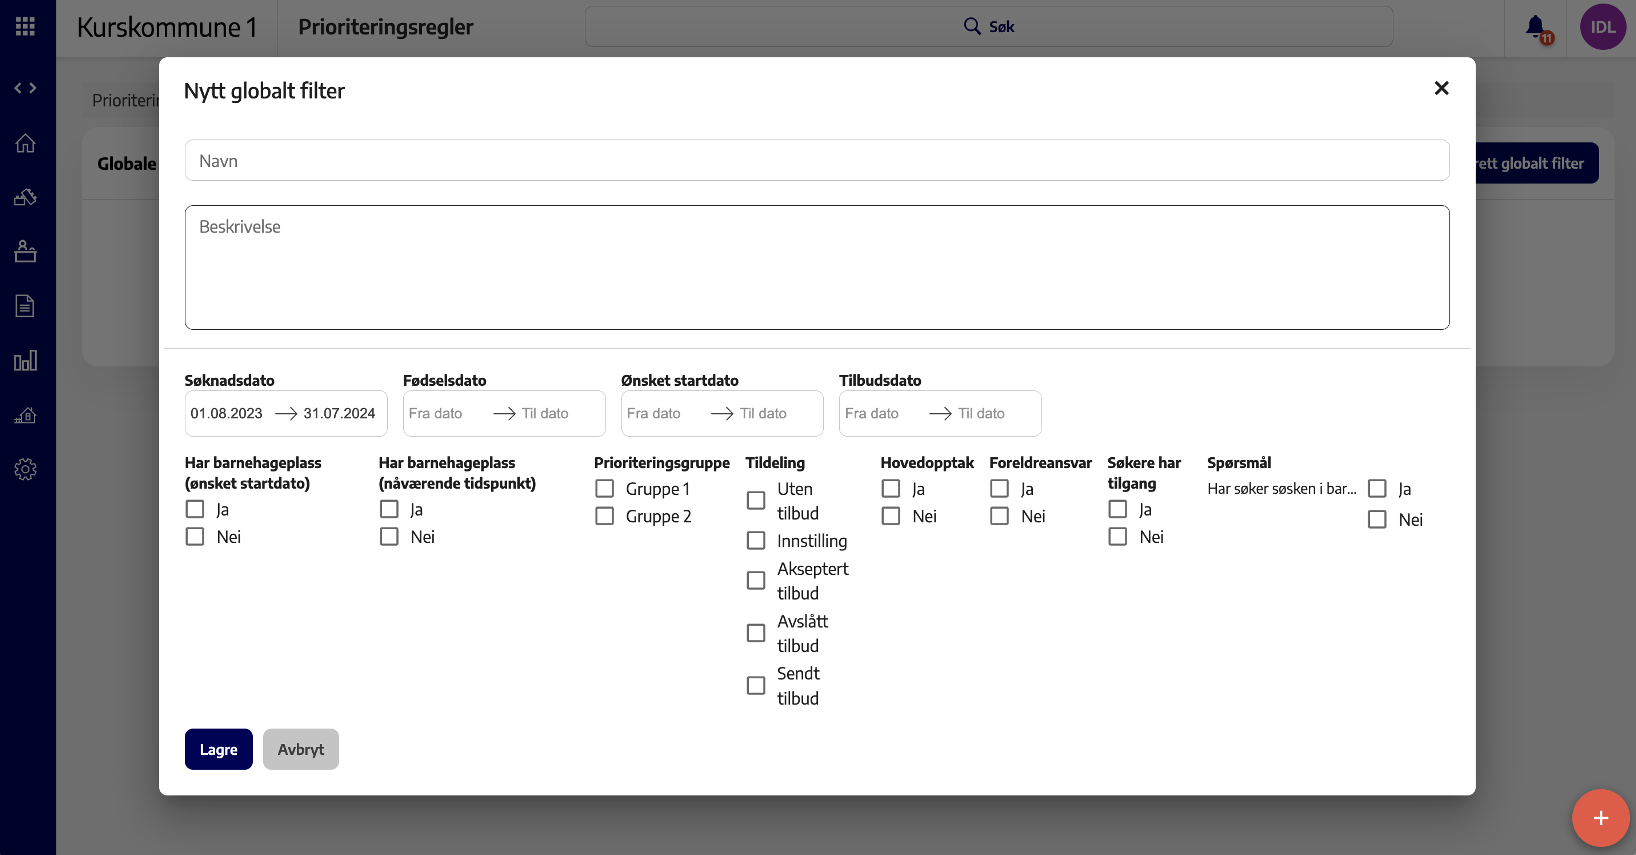Open the settings gear in sidebar
This screenshot has width=1636, height=855.
click(x=25, y=469)
